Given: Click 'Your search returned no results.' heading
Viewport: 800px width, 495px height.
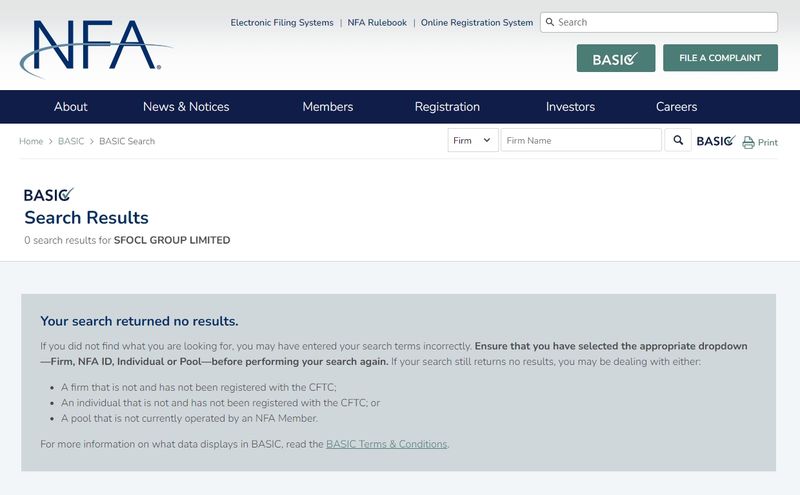Looking at the screenshot, I should (x=139, y=321).
